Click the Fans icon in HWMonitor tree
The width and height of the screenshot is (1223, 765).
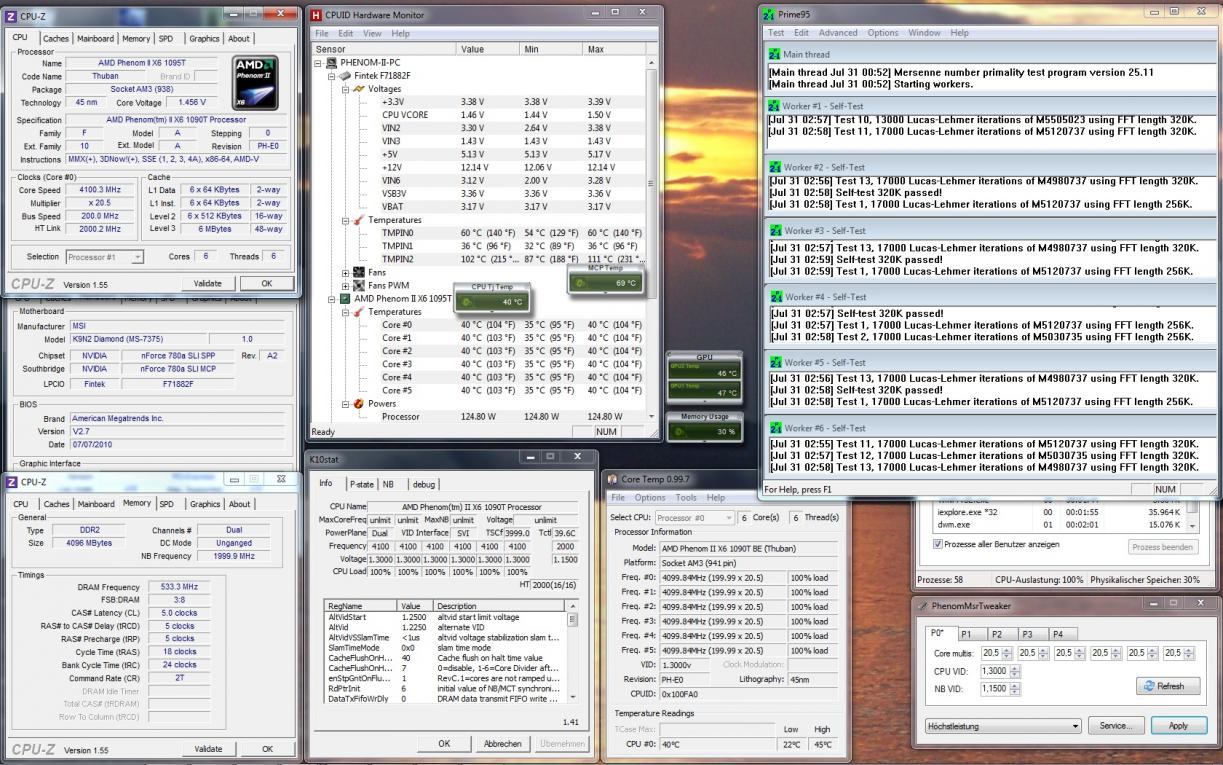click(x=358, y=272)
